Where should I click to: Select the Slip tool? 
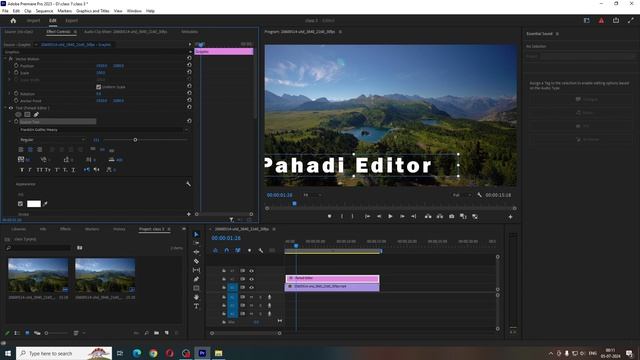(x=196, y=270)
